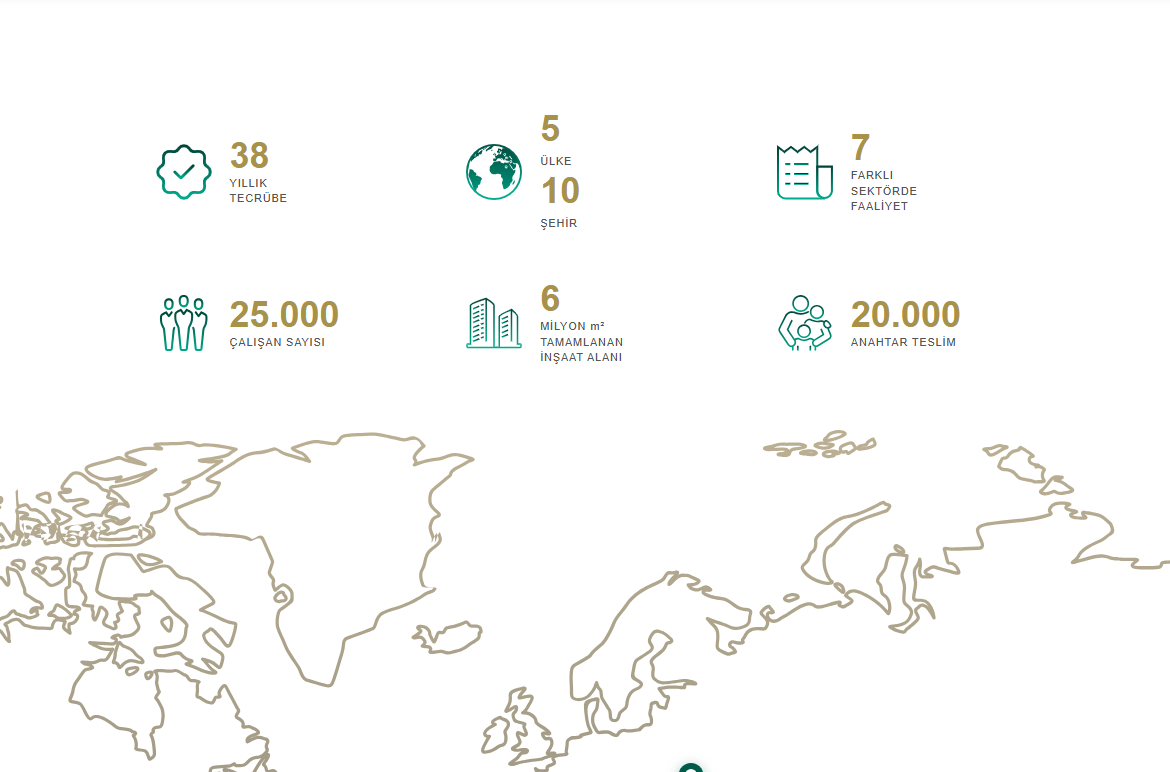1170x772 pixels.
Task: Click the number 6 million m² figure
Action: click(550, 299)
